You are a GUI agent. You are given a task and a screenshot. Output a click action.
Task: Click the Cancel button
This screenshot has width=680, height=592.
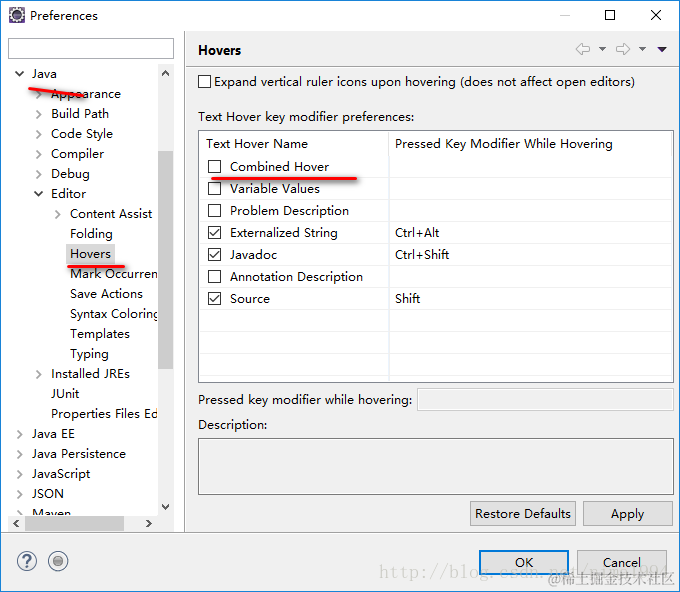pos(621,563)
